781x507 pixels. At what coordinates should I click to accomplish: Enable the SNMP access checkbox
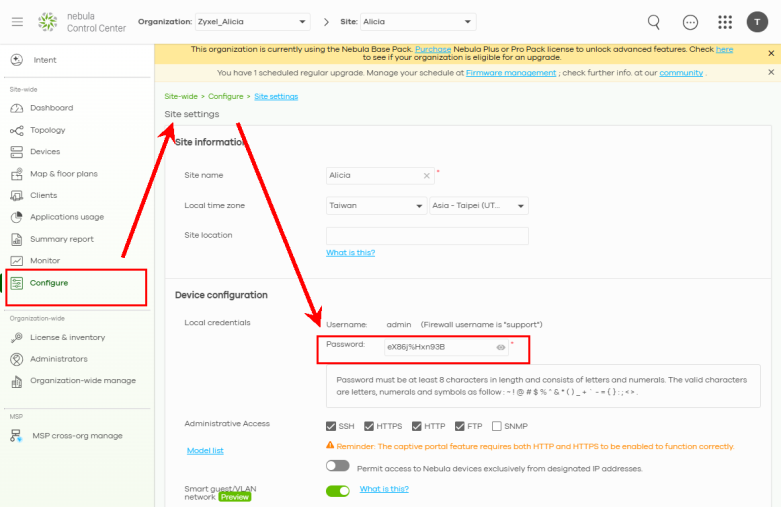(x=497, y=426)
